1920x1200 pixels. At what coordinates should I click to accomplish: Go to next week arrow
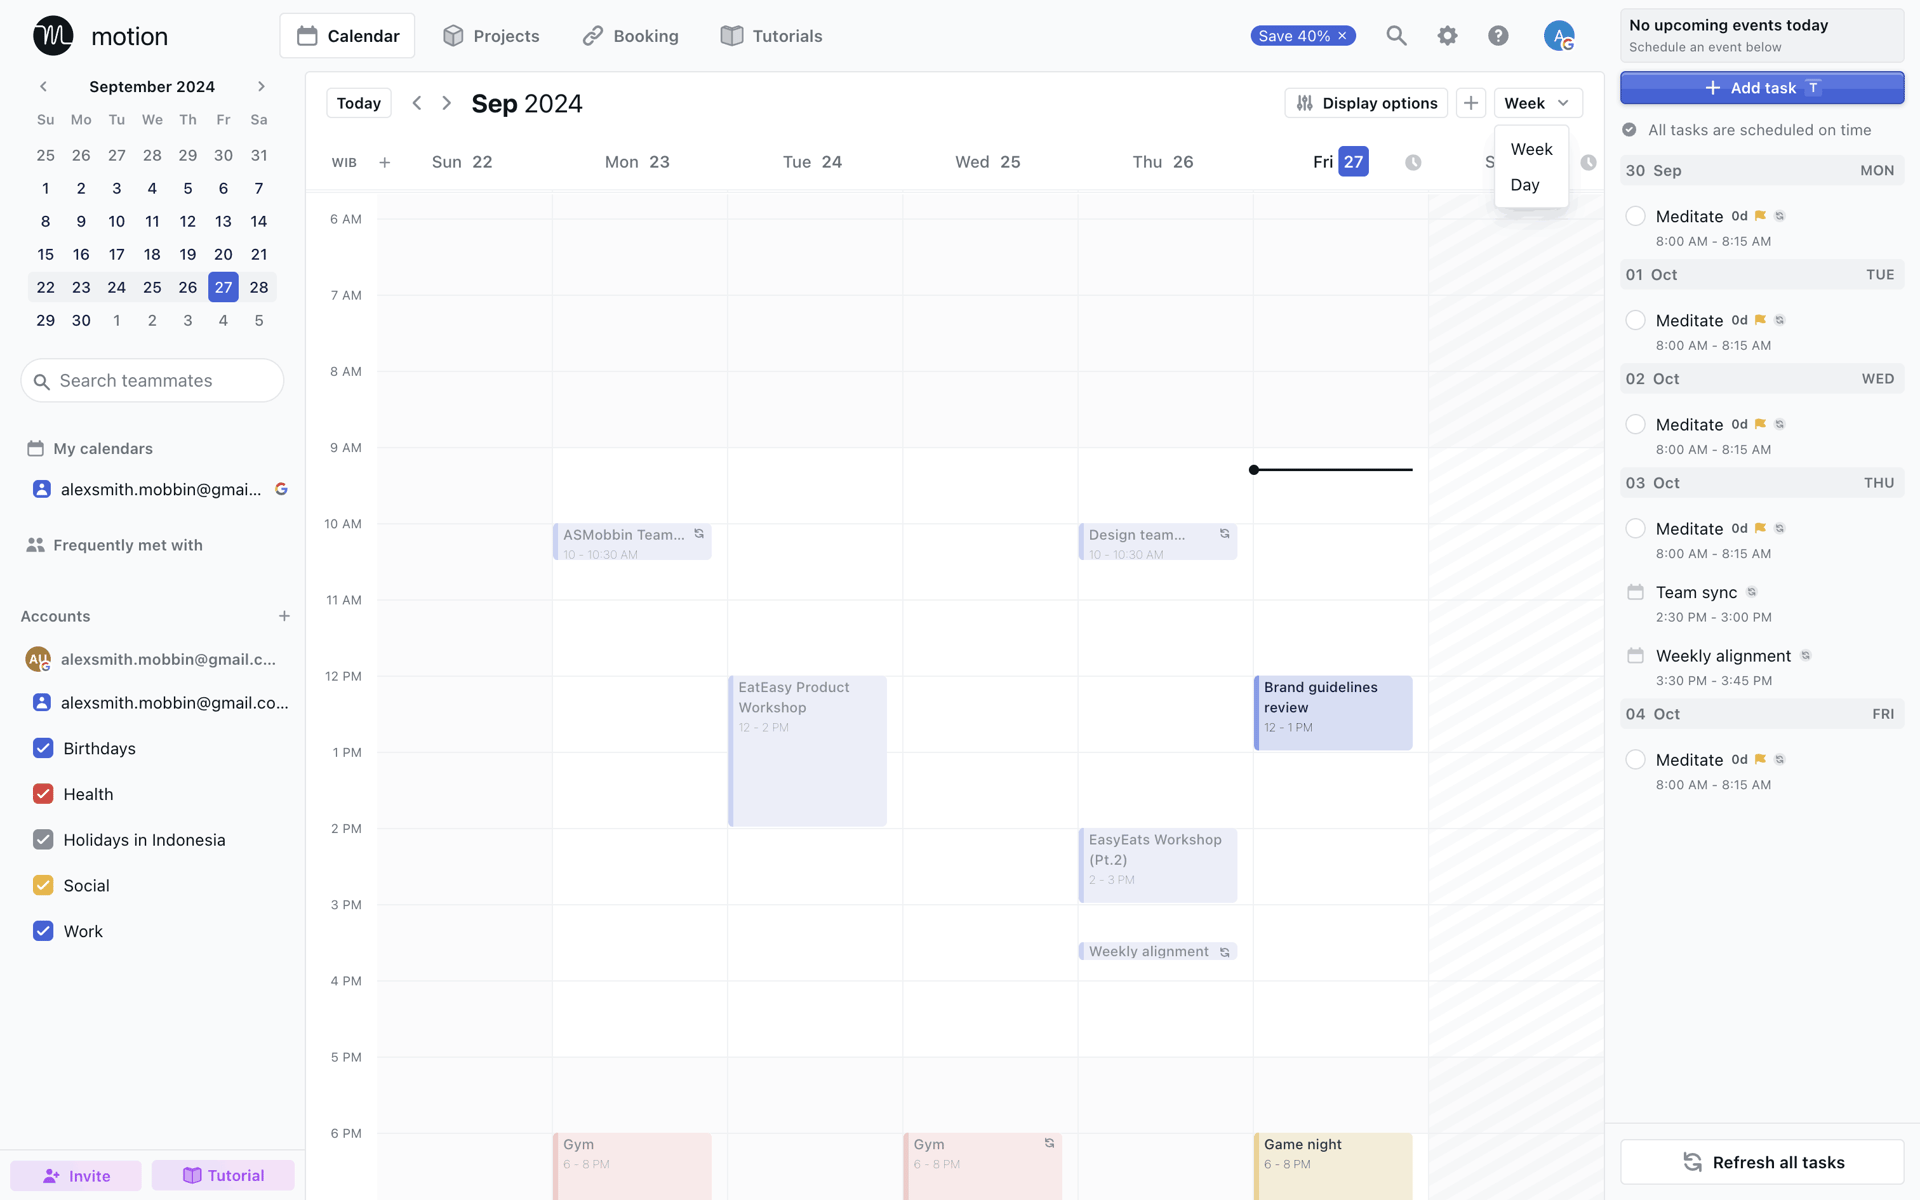[447, 103]
